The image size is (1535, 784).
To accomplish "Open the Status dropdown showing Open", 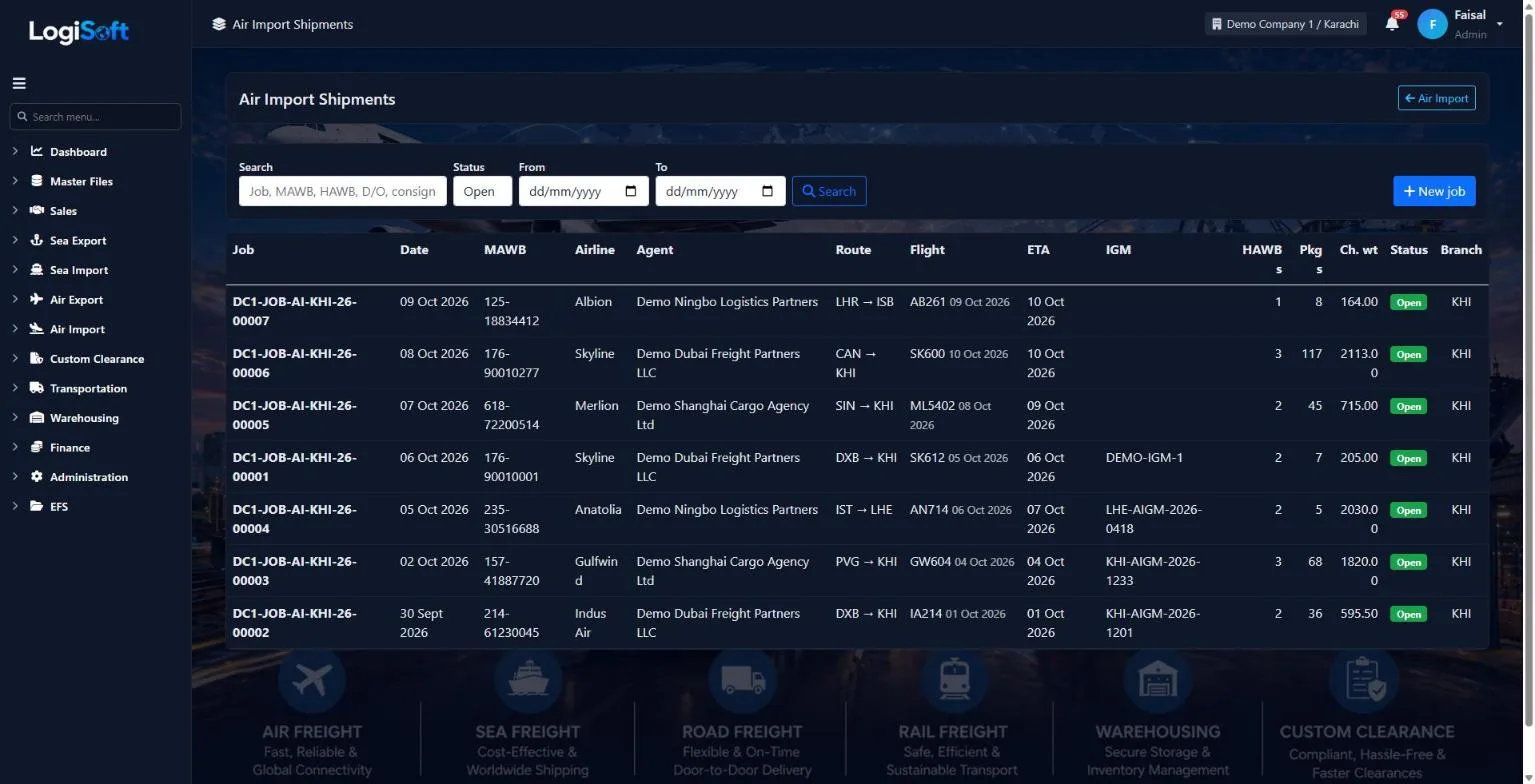I will point(482,191).
